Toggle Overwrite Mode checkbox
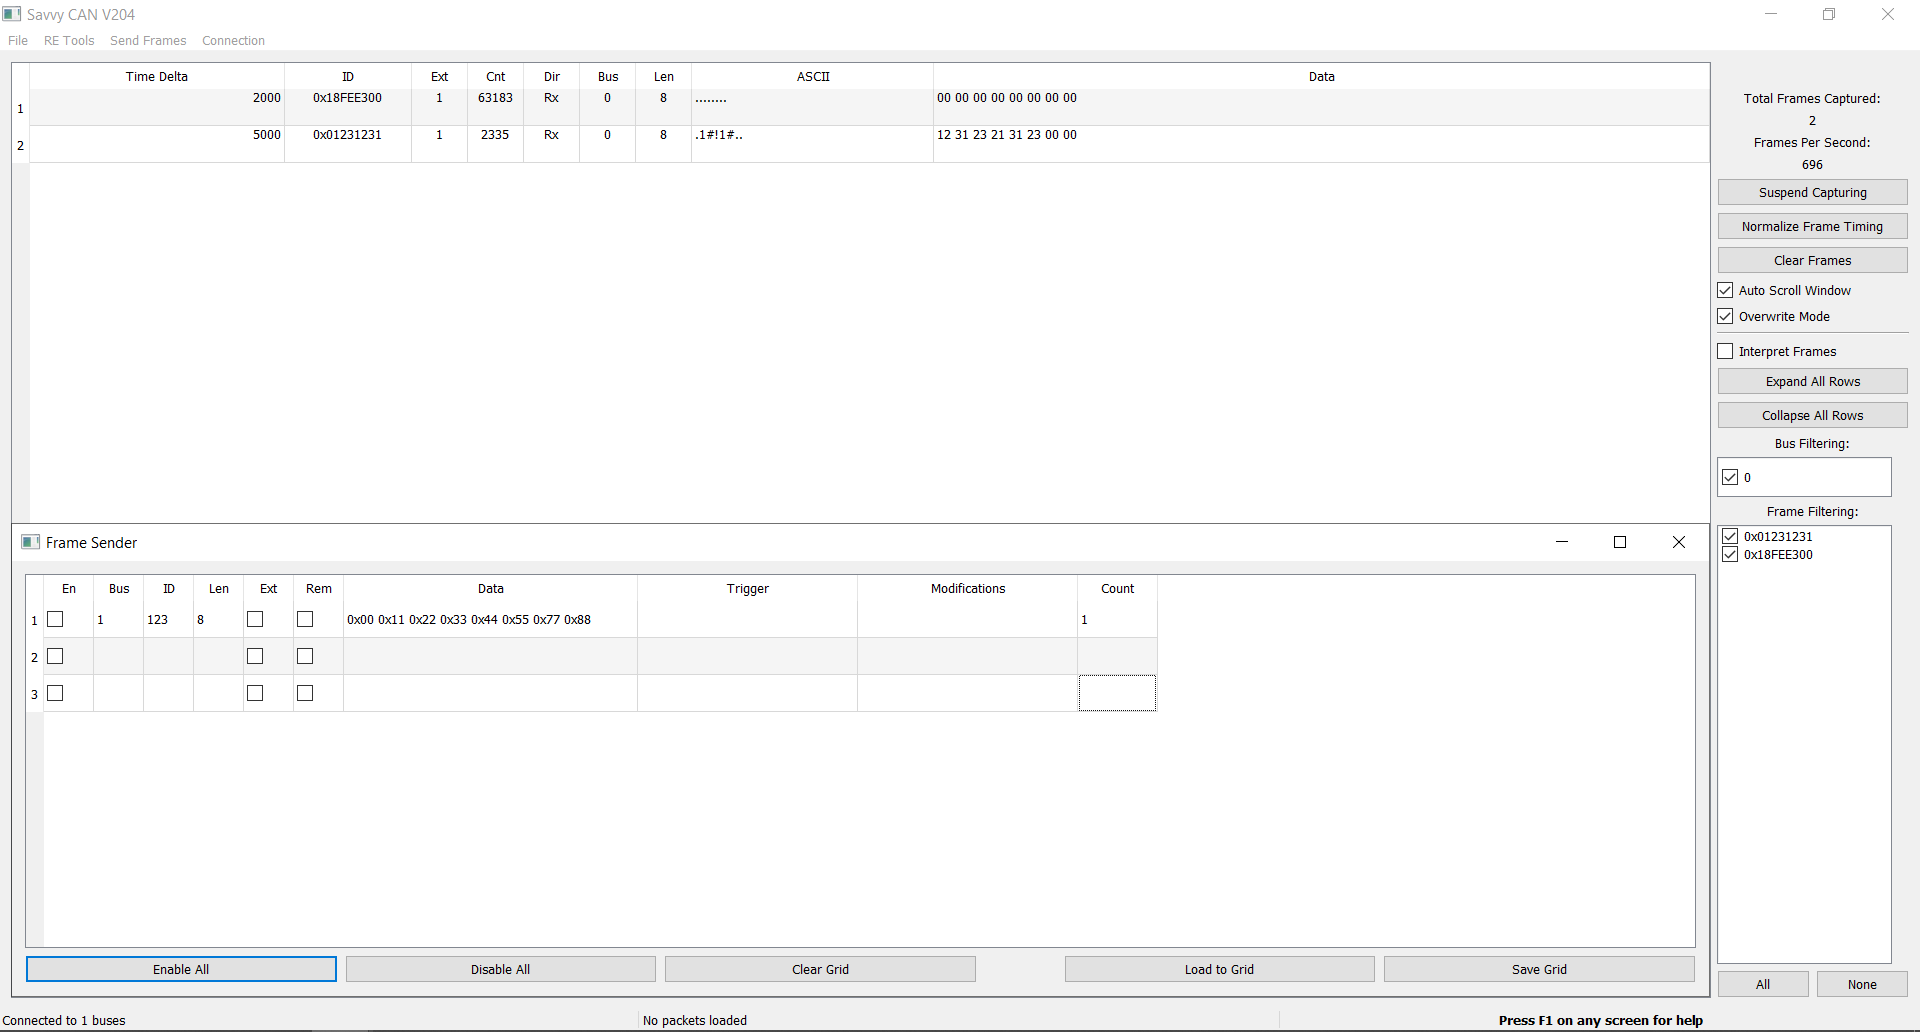 (1725, 316)
